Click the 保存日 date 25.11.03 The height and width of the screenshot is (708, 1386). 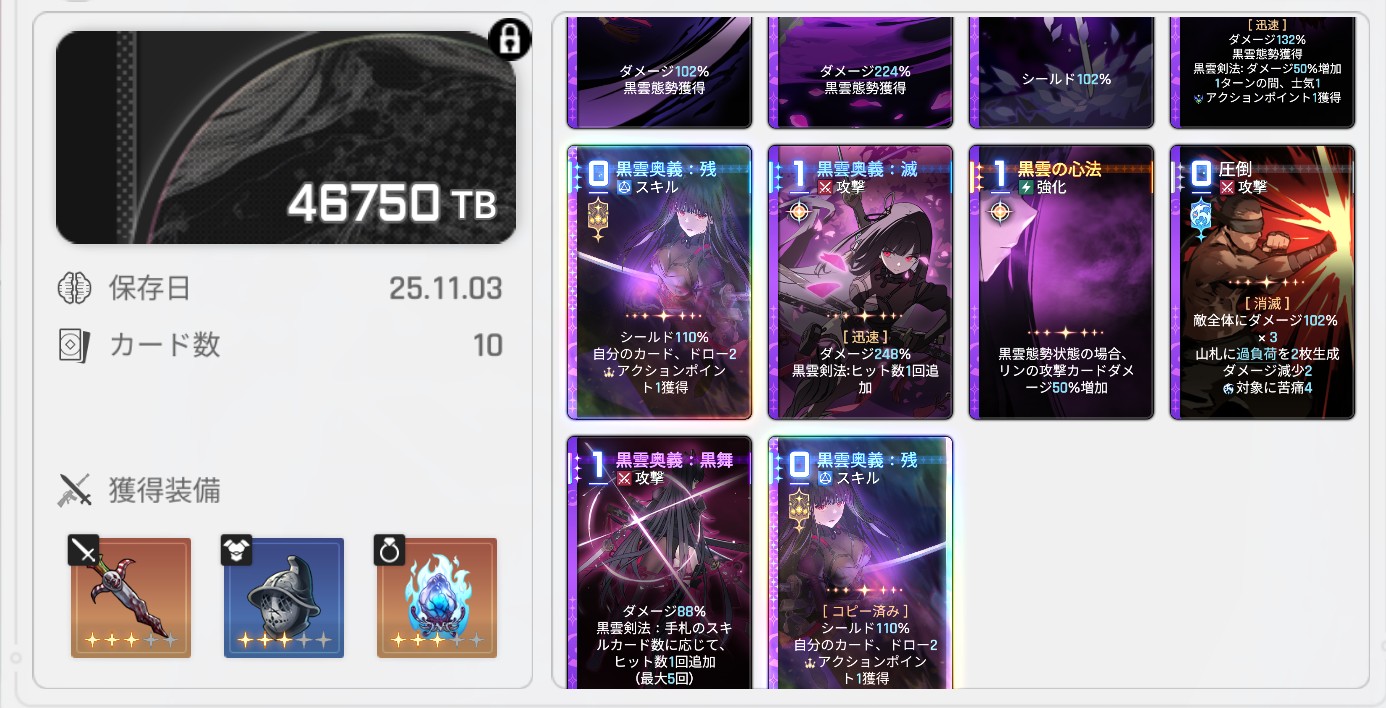445,289
